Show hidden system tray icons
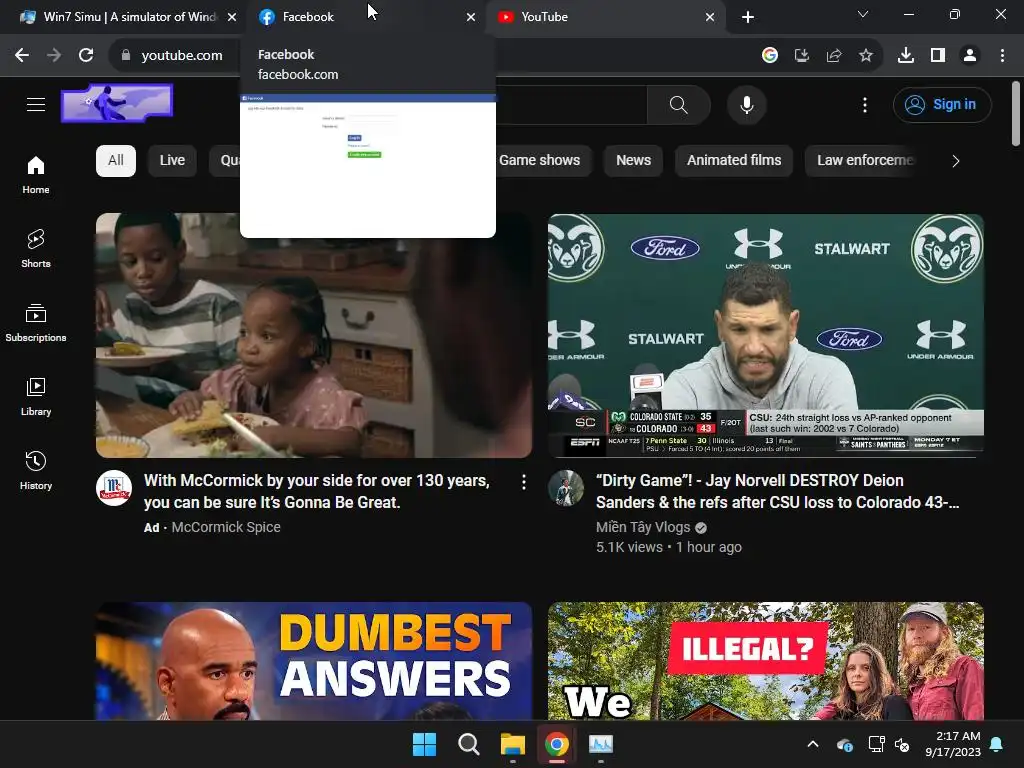This screenshot has width=1024, height=768. pos(813,744)
